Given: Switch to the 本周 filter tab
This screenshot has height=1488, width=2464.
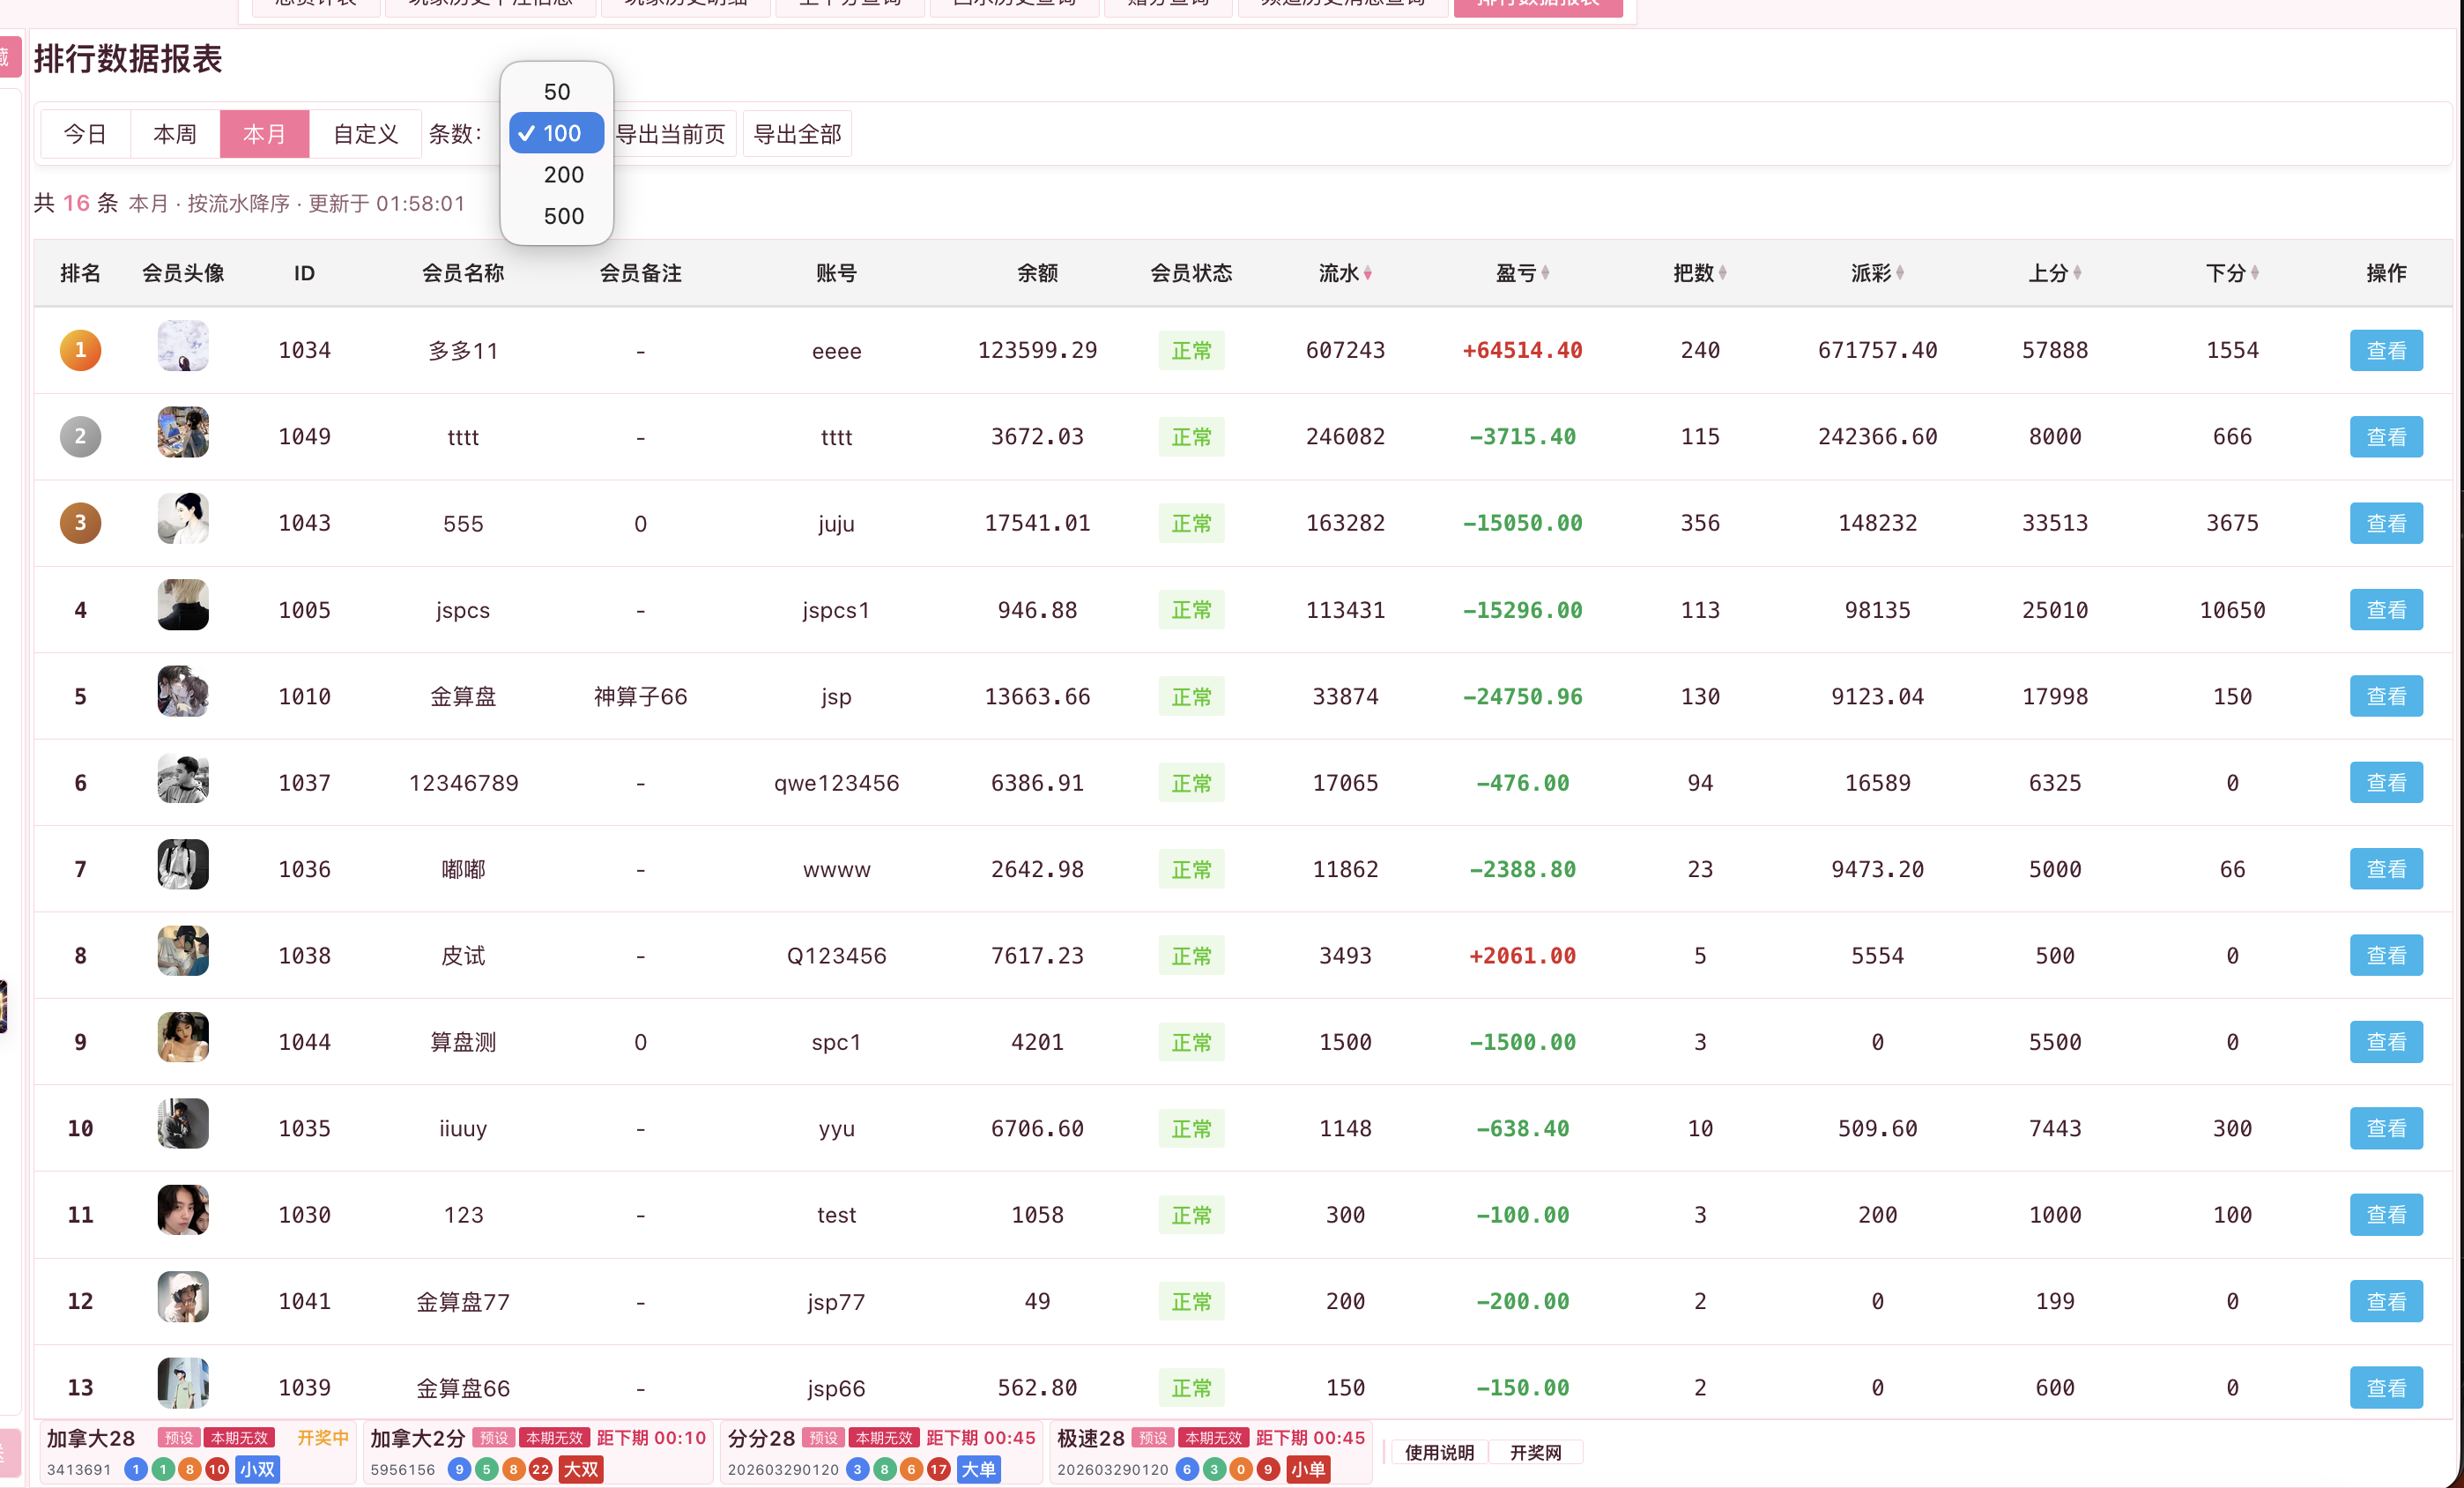Looking at the screenshot, I should pos(175,134).
